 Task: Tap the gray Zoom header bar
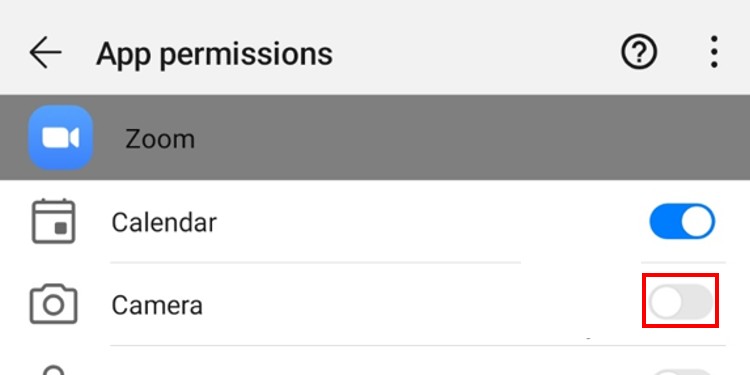(x=375, y=137)
